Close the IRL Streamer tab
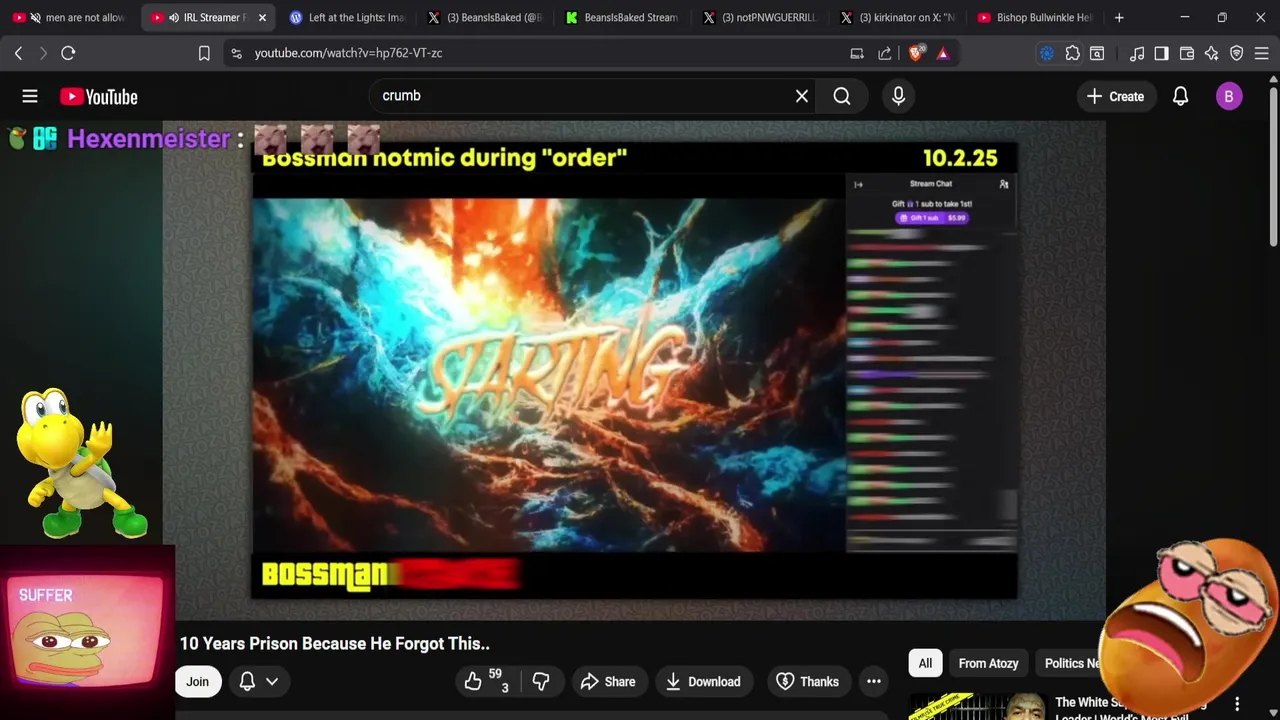The height and width of the screenshot is (720, 1280). click(262, 17)
